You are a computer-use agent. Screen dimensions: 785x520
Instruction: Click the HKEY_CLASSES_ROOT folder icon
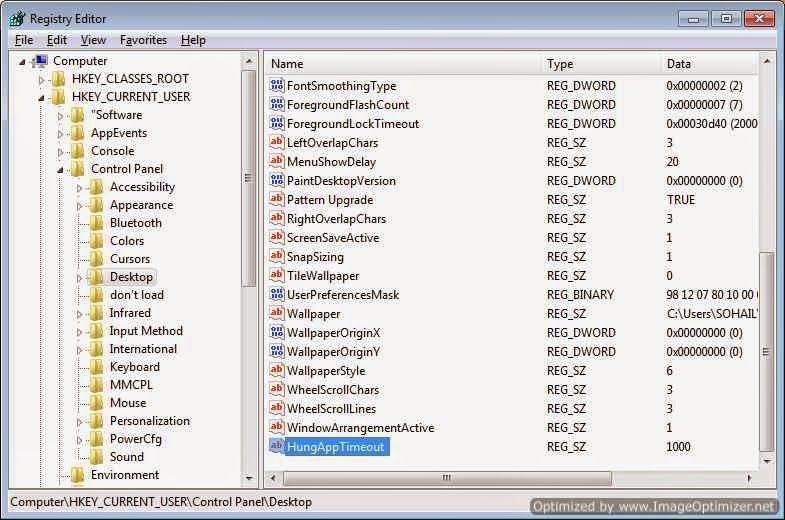click(x=58, y=79)
